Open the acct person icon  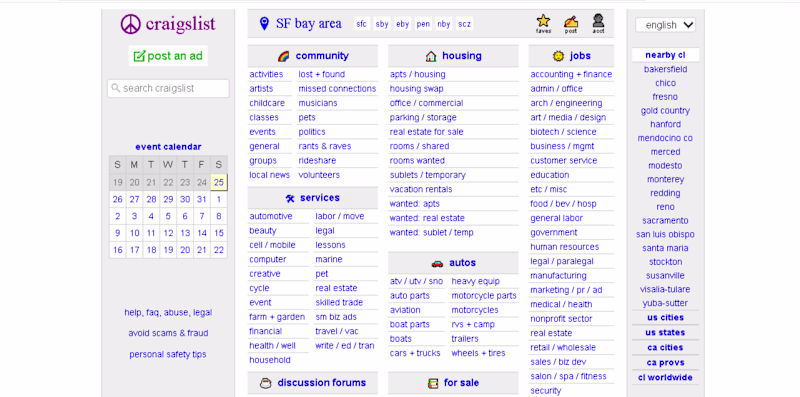tap(598, 21)
